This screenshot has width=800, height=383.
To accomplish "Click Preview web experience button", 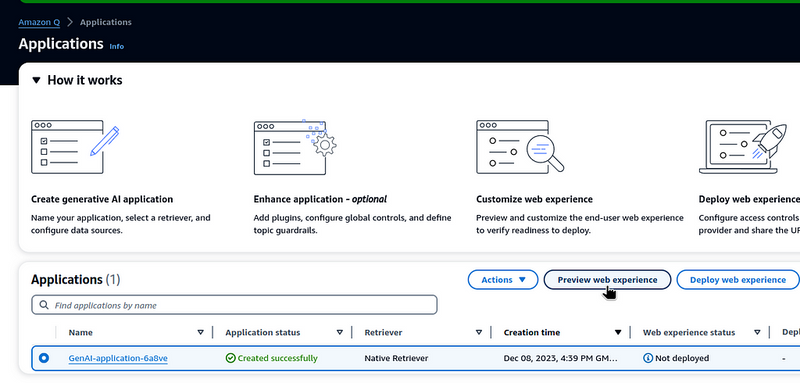I will pos(607,279).
